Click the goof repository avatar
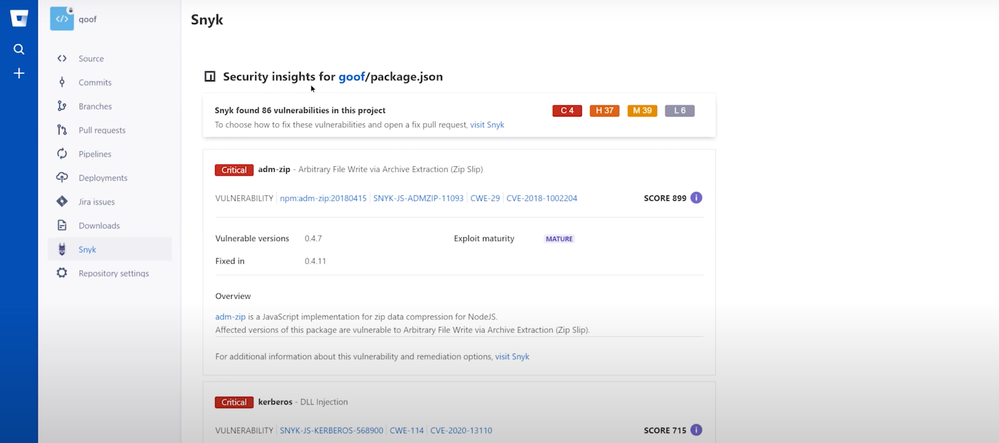999x443 pixels. [62, 18]
